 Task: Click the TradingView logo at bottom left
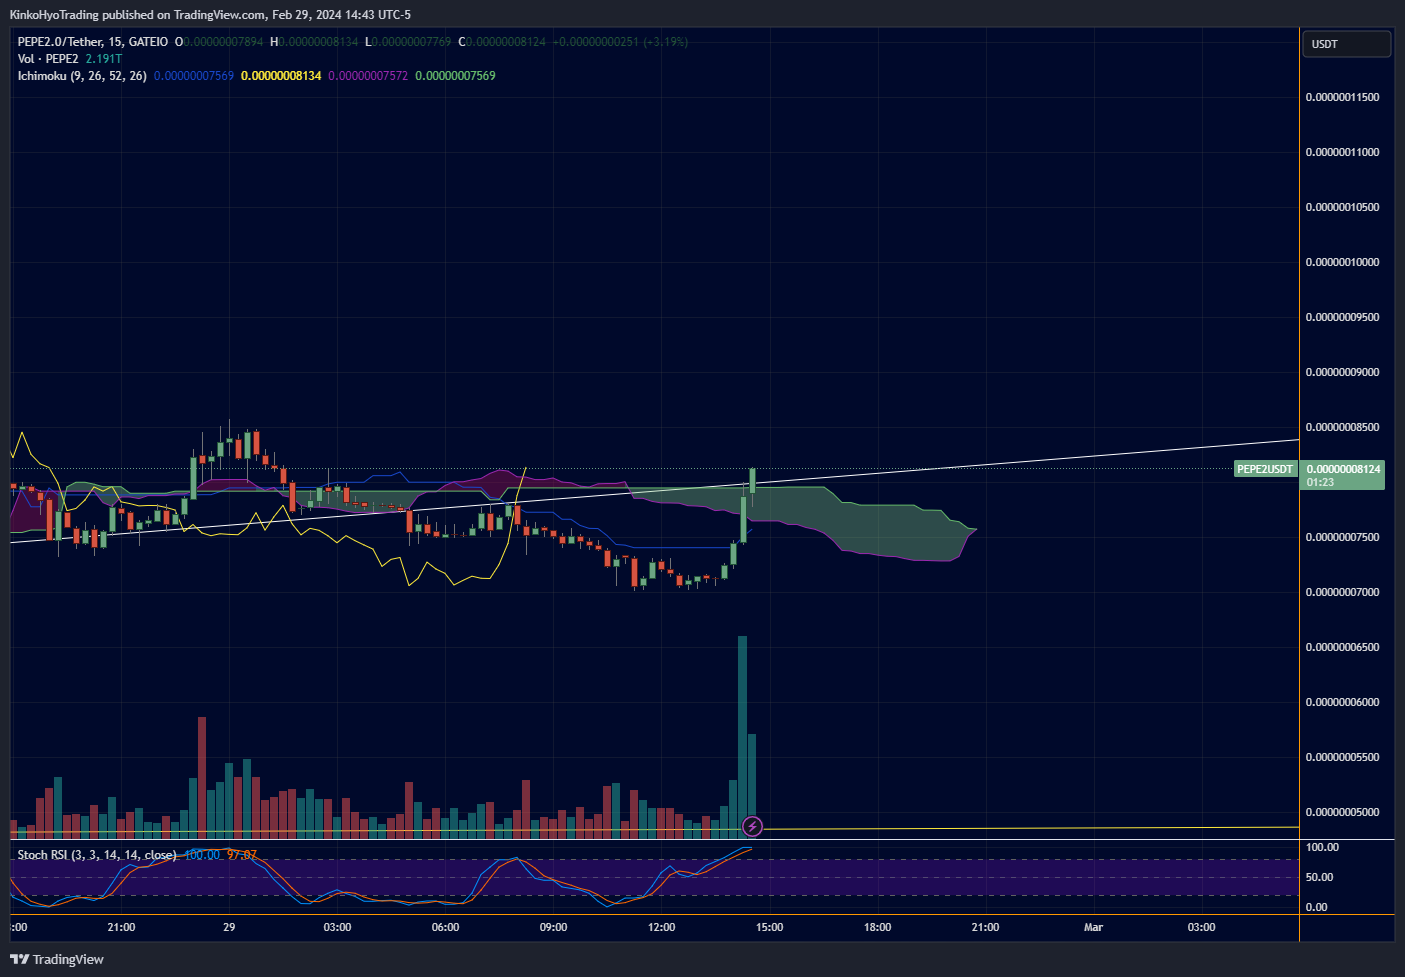point(57,959)
